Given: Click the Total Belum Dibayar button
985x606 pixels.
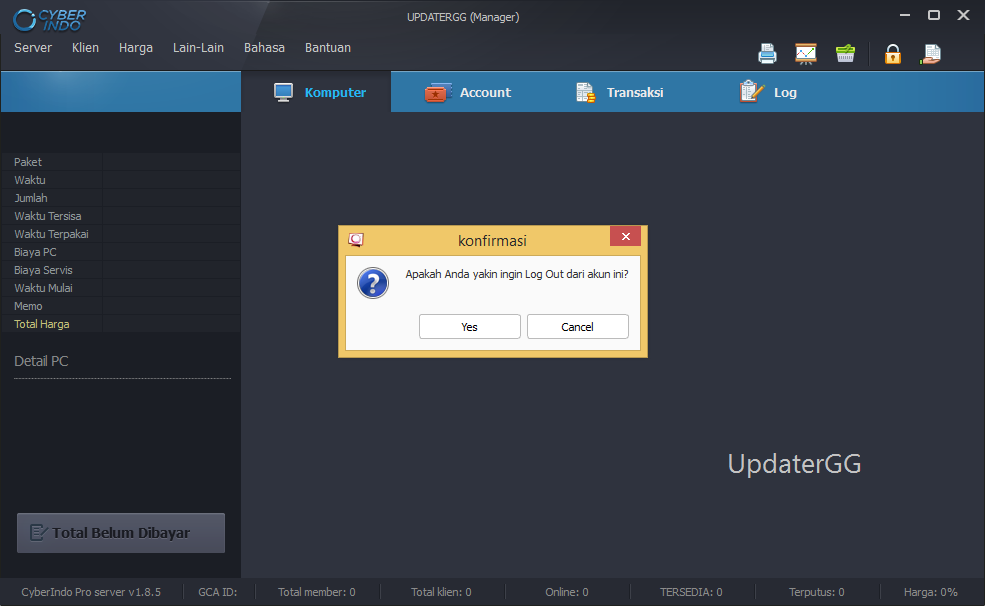Looking at the screenshot, I should (x=121, y=533).
